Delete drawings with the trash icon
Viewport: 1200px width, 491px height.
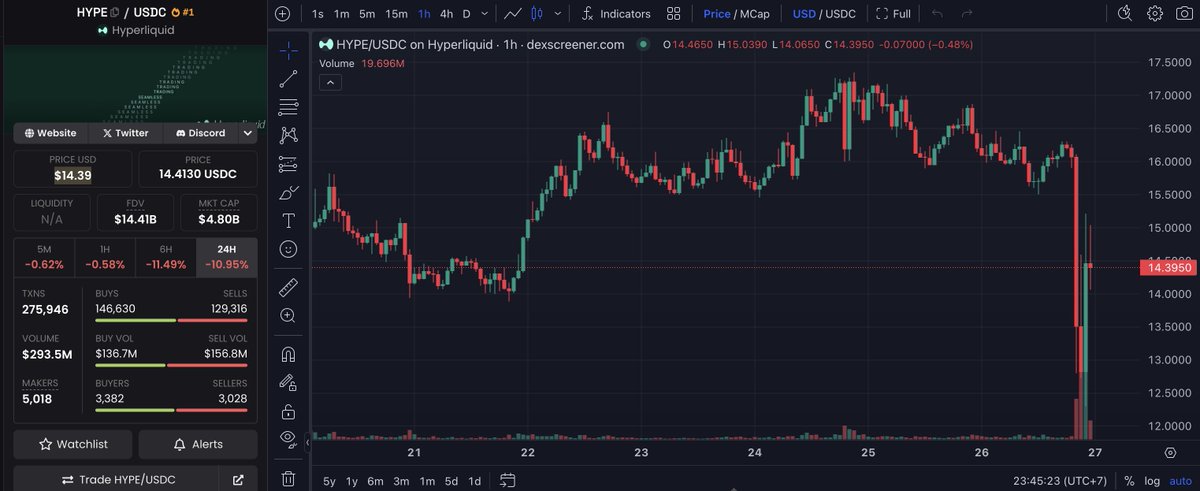click(x=288, y=478)
